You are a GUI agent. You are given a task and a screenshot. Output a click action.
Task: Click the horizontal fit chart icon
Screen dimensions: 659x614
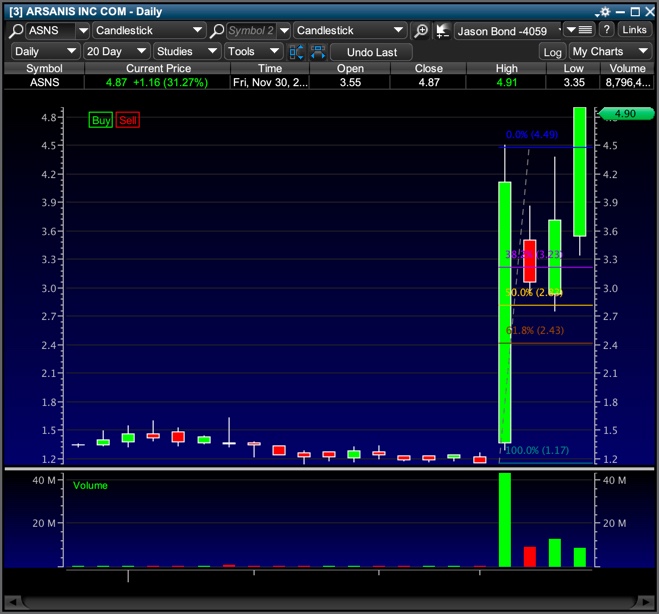tap(318, 52)
